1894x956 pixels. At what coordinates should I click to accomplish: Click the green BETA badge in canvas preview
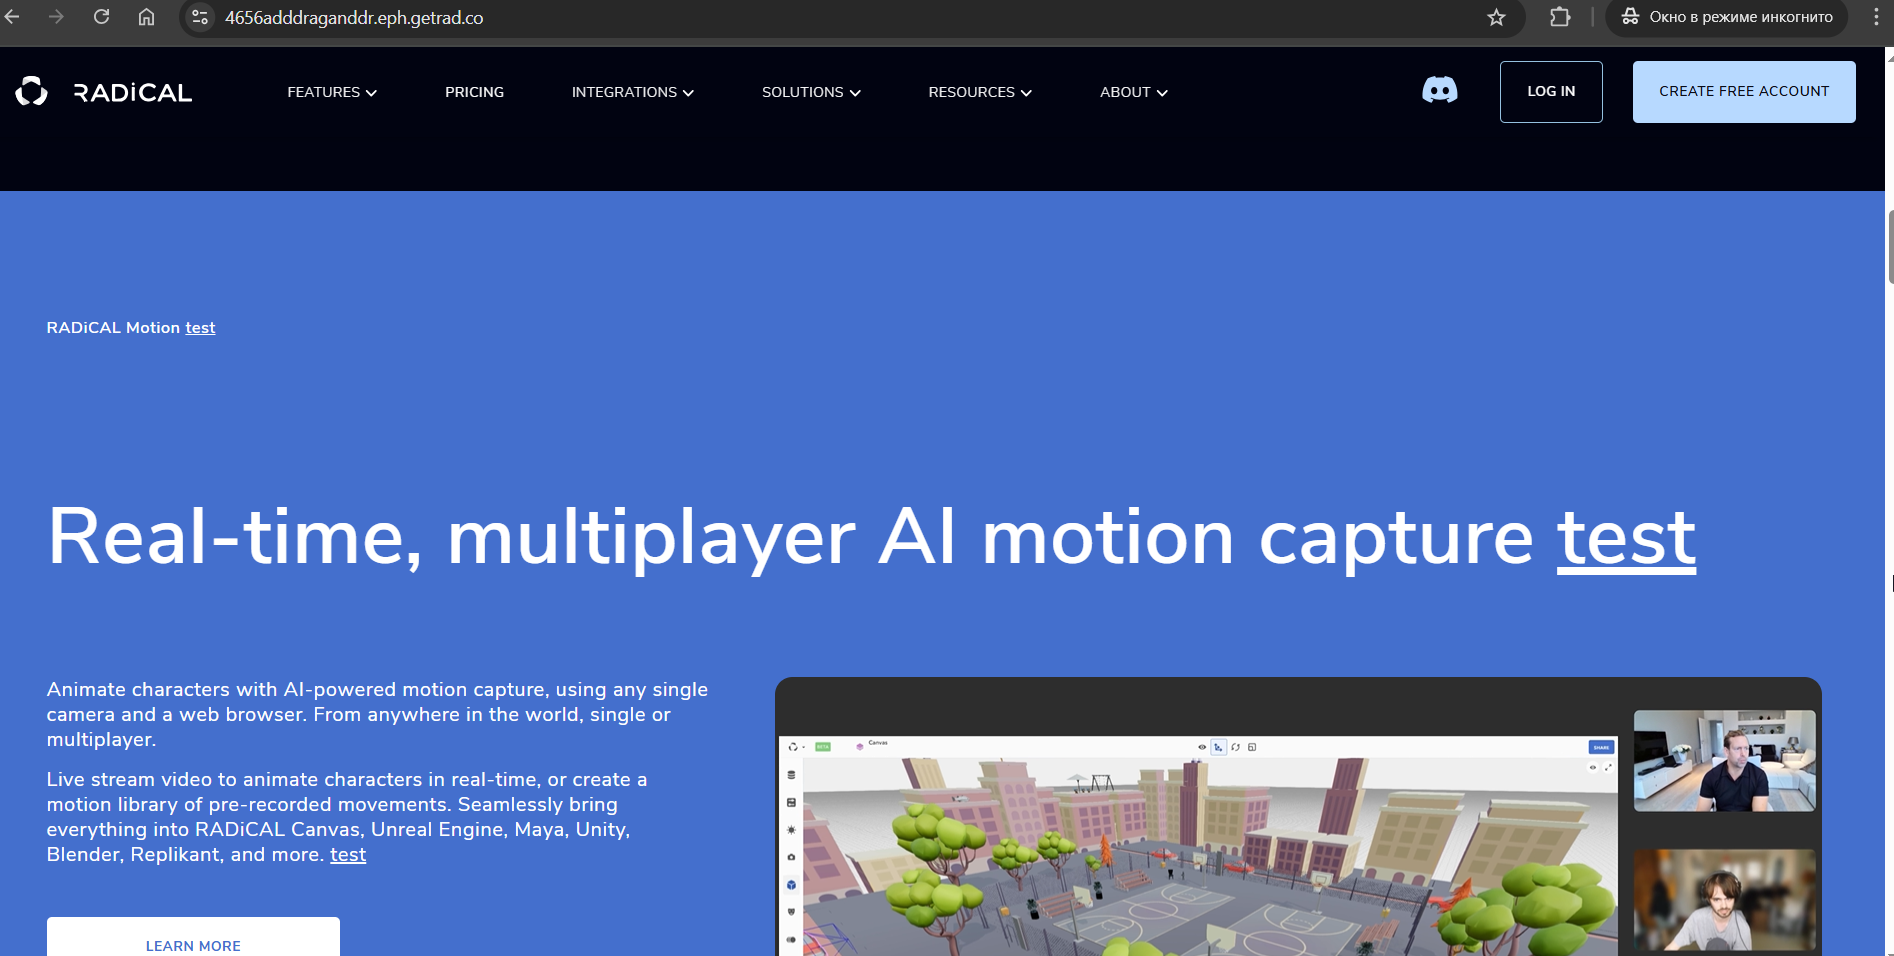(823, 747)
